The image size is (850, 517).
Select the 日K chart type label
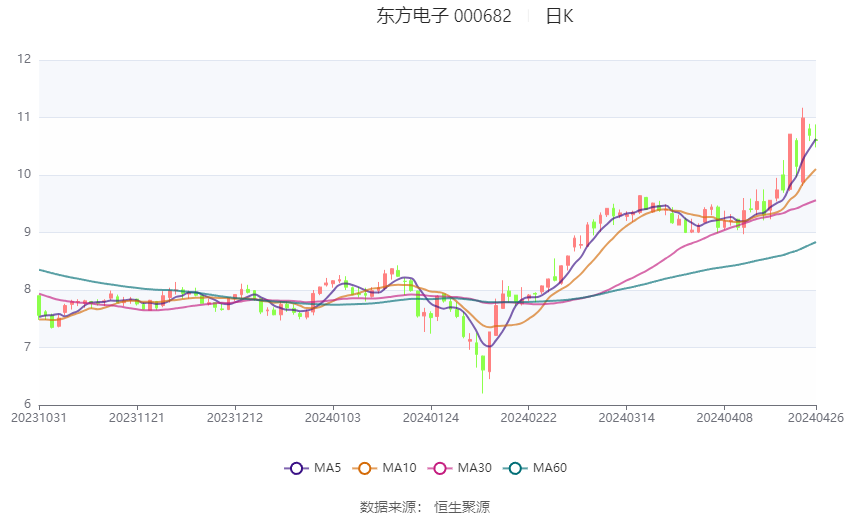click(x=559, y=16)
